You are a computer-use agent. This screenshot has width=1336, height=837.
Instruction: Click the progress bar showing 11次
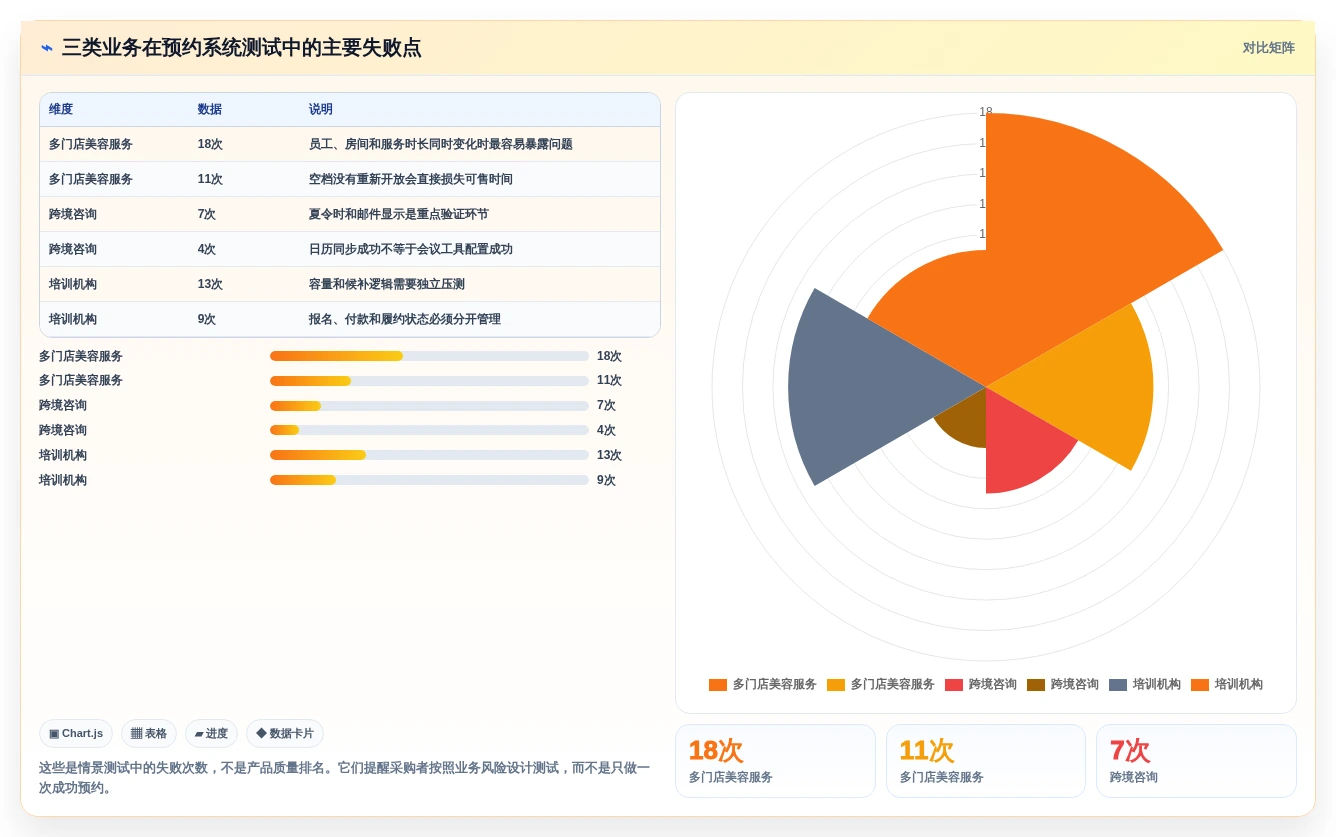(429, 381)
